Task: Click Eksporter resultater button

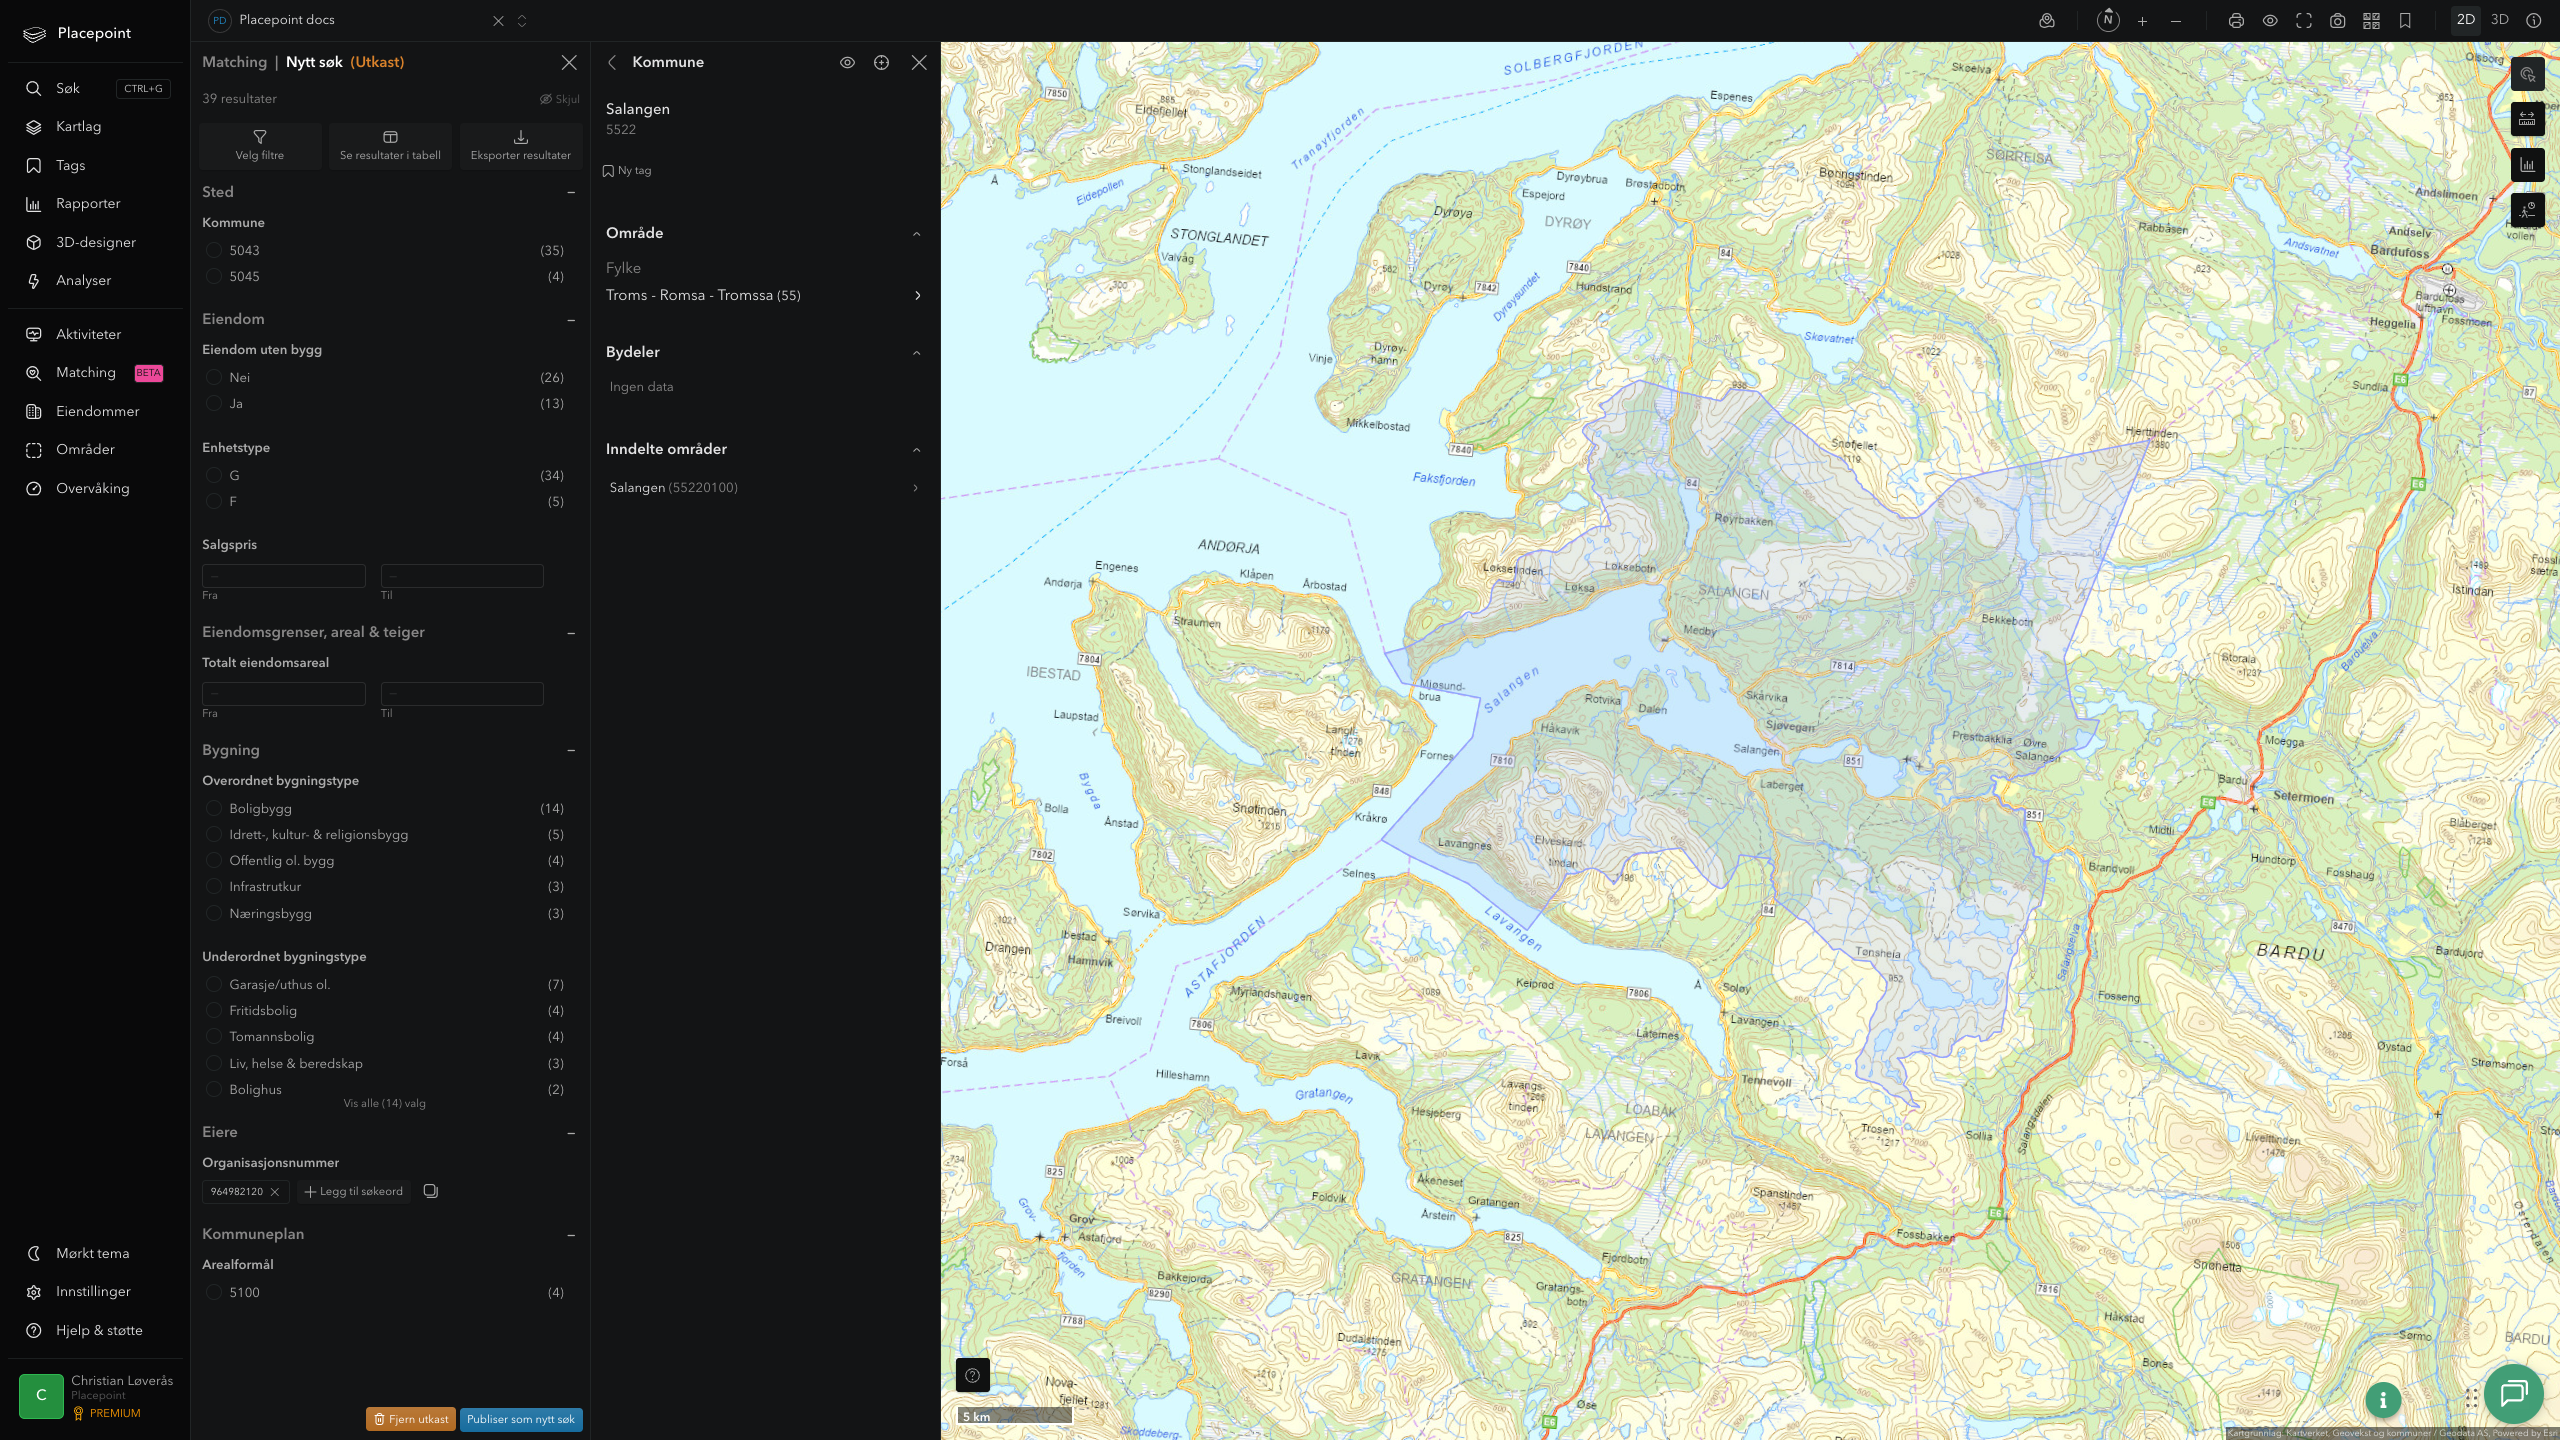Action: point(521,145)
